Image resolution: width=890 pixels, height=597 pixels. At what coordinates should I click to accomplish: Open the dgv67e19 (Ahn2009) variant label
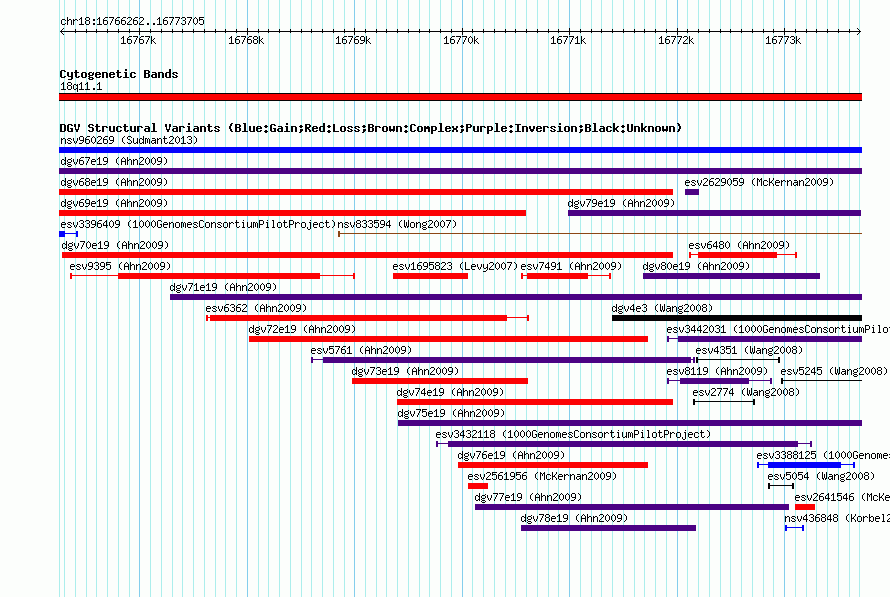point(114,161)
